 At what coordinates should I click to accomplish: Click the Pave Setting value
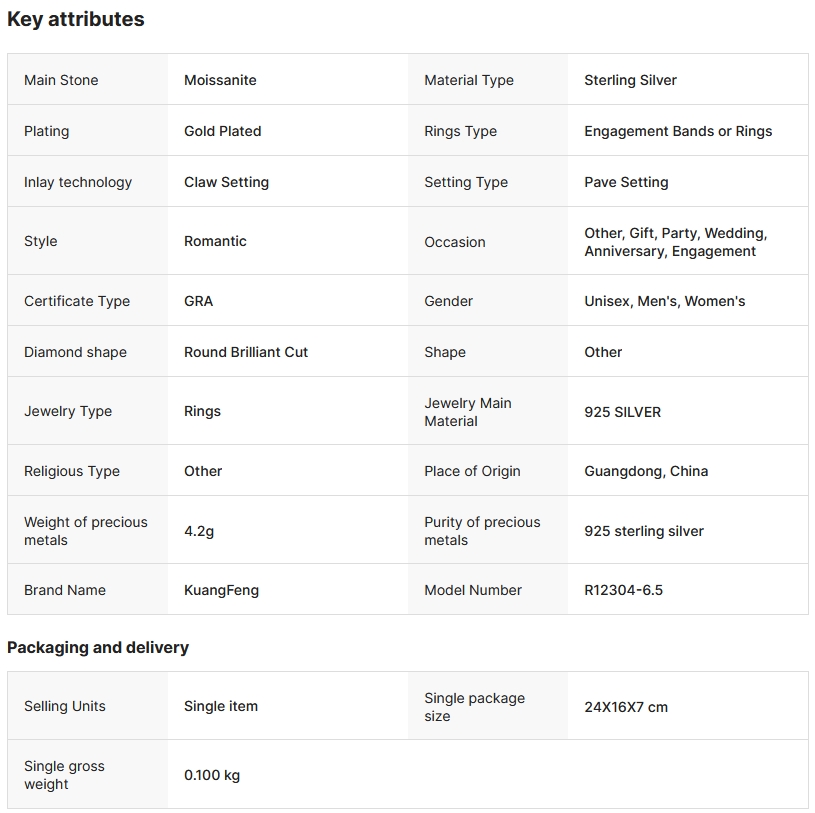pyautogui.click(x=626, y=182)
